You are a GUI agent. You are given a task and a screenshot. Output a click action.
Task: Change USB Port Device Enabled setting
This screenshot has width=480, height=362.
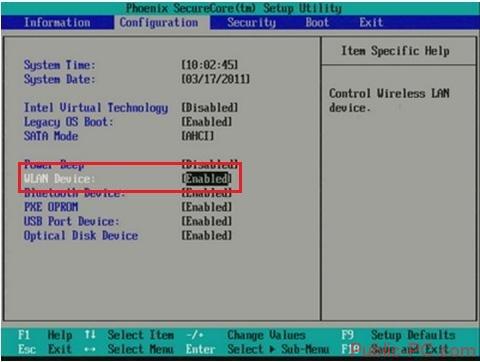point(207,221)
